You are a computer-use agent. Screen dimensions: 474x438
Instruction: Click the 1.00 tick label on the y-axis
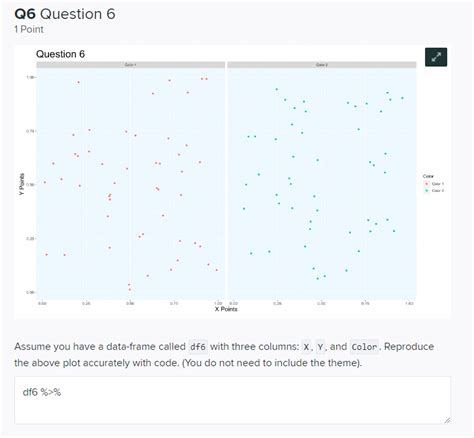30,77
